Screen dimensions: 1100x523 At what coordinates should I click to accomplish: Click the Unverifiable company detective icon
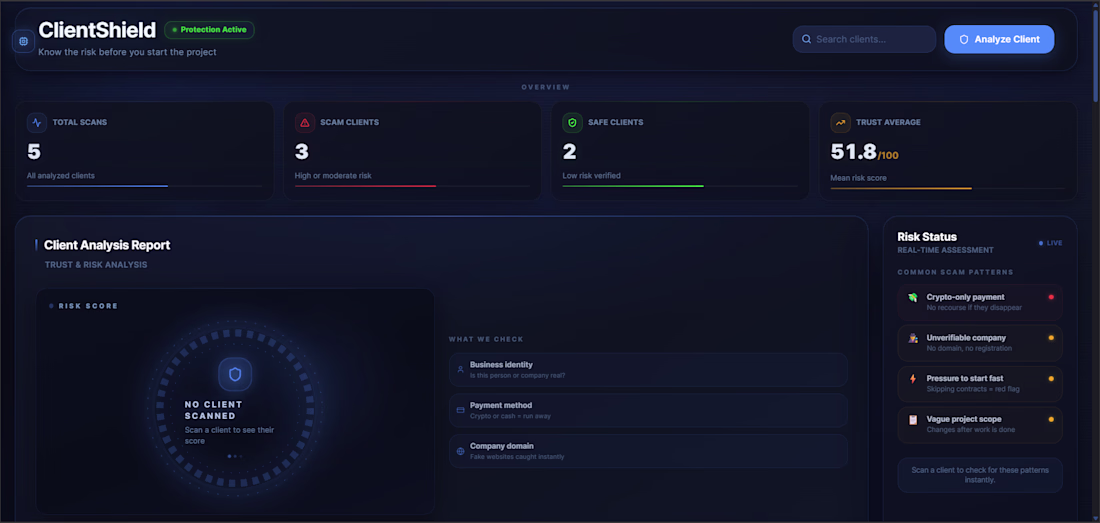pos(913,338)
